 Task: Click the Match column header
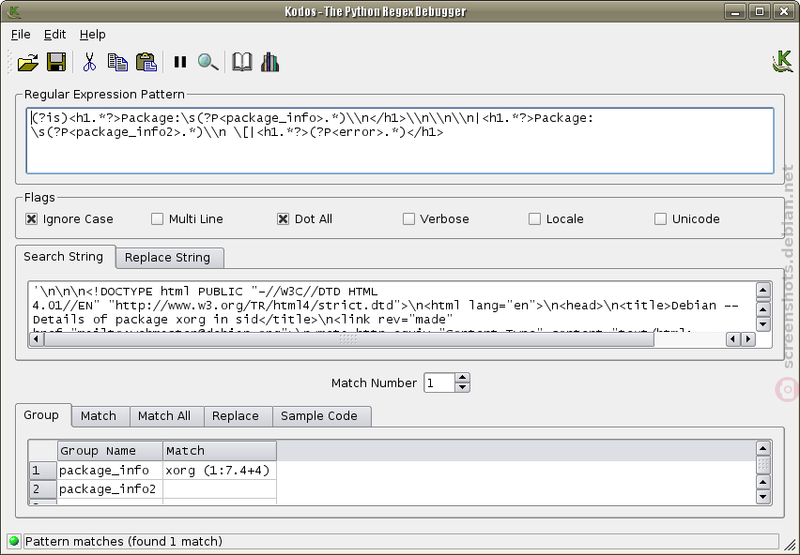pos(220,451)
